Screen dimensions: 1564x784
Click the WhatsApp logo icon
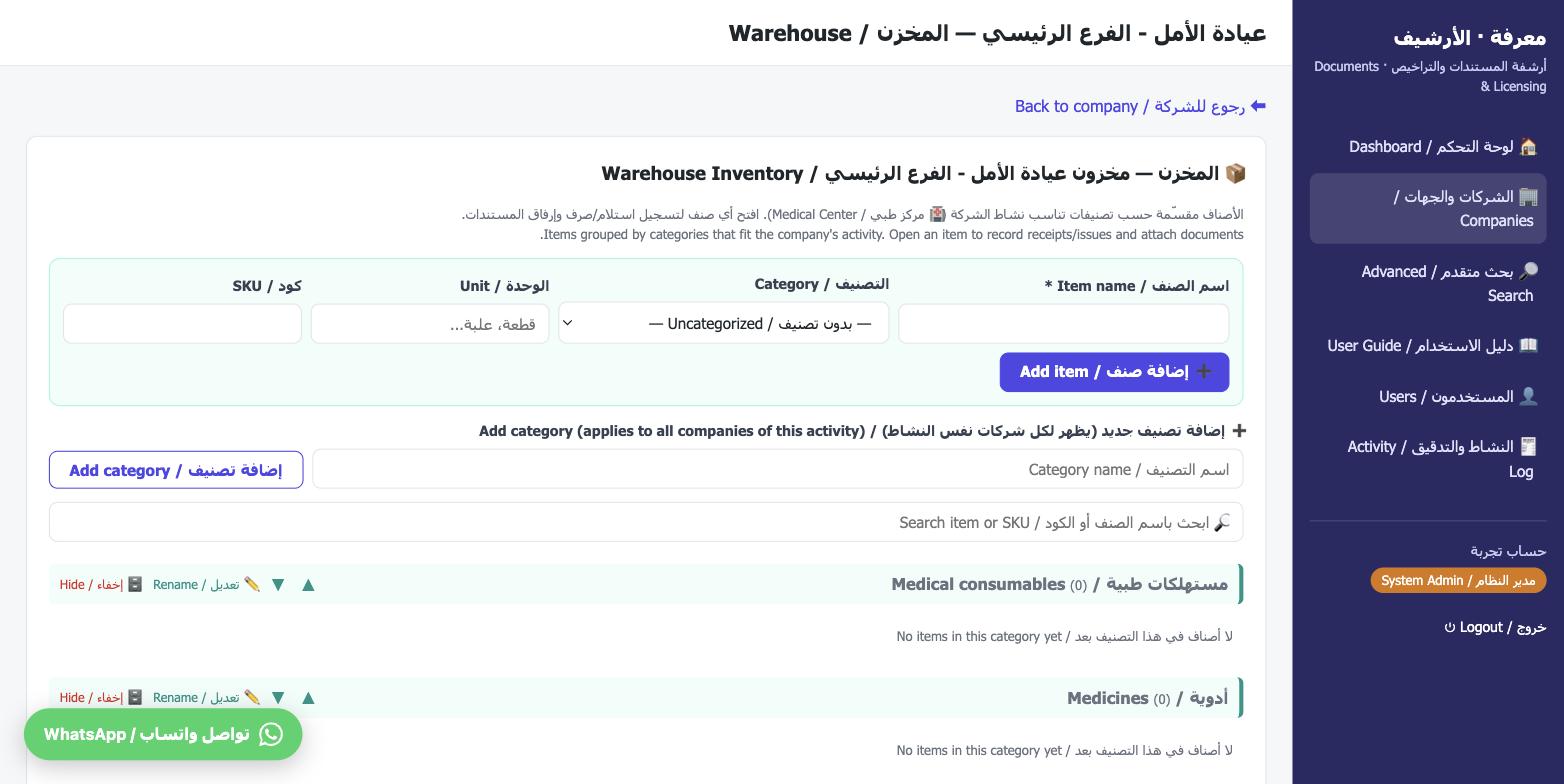(x=270, y=734)
